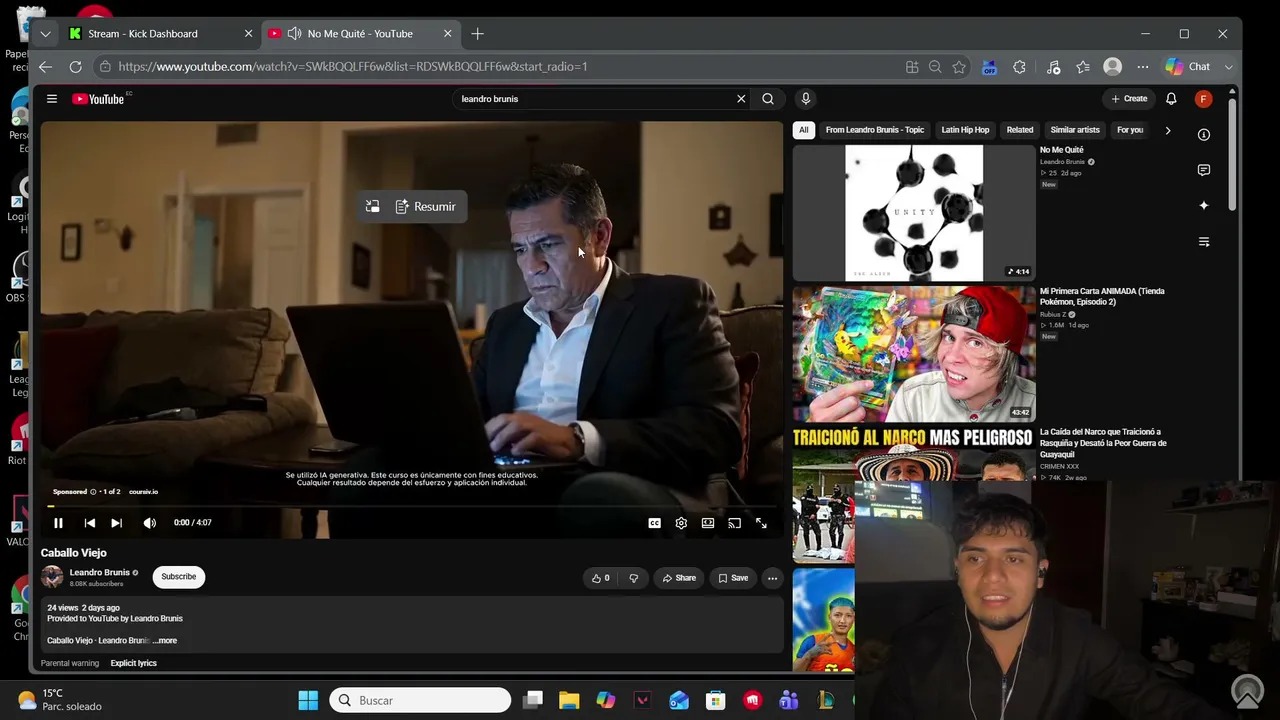The height and width of the screenshot is (720, 1280).
Task: Select the For you chip
Action: (1130, 130)
